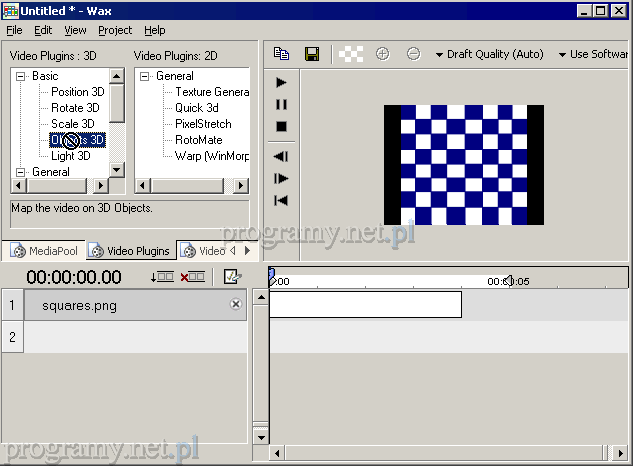This screenshot has height=466, width=633.
Task: Toggle the checkerboard transparency background
Action: 350,54
